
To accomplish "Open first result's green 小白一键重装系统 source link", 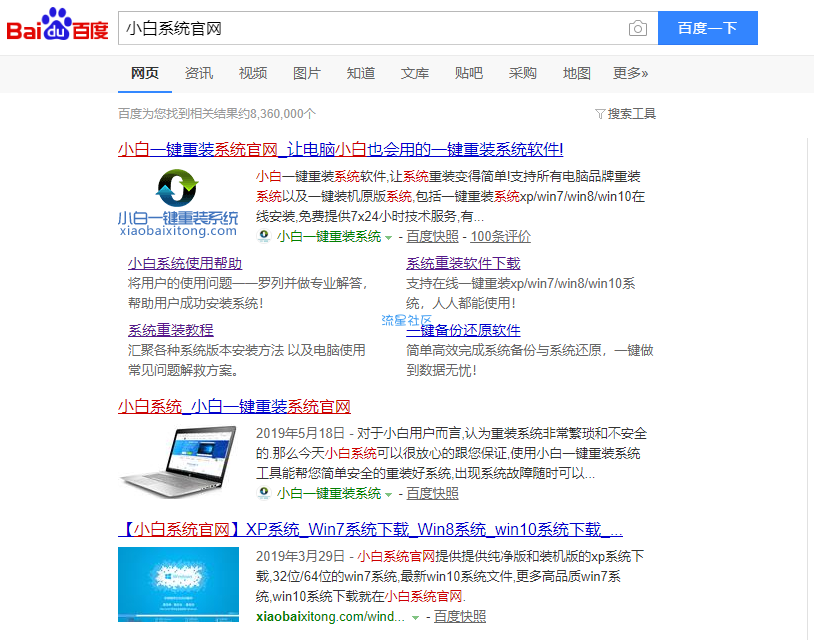I will point(329,237).
